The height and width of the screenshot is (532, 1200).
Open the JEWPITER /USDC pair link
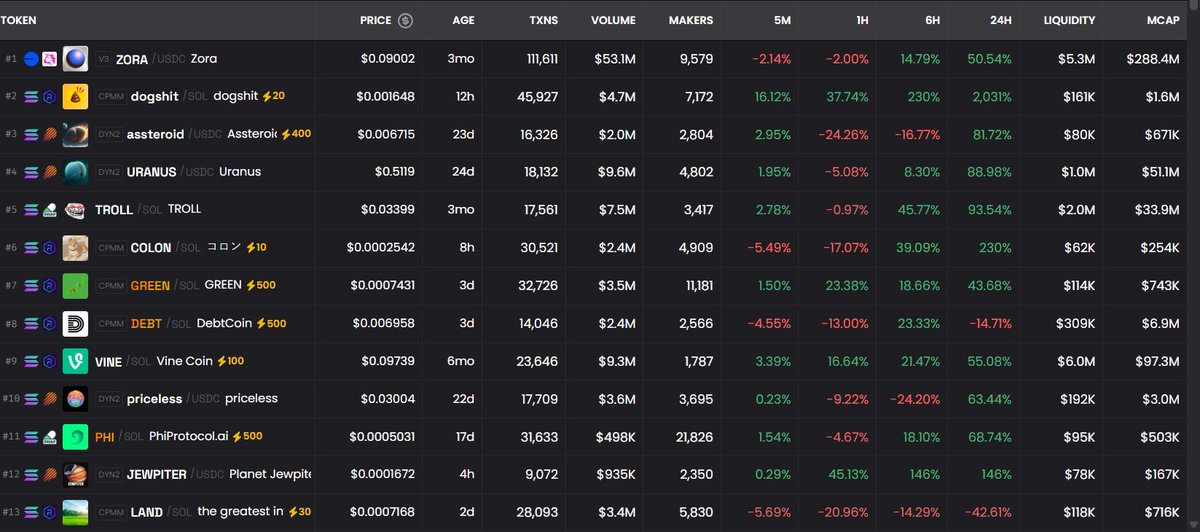pyautogui.click(x=175, y=474)
